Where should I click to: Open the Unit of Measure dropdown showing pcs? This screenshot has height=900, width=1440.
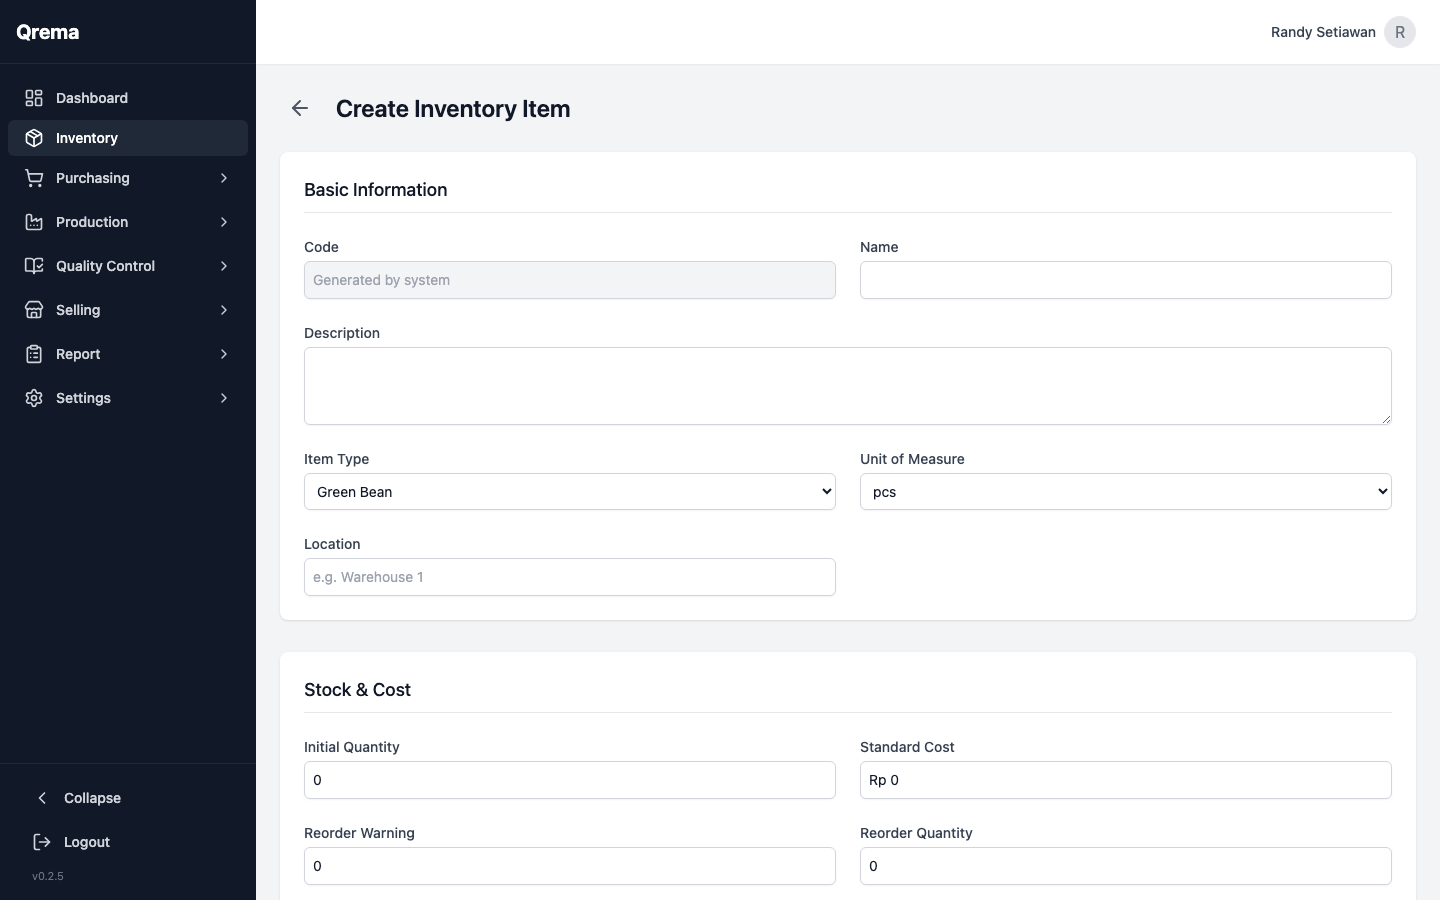tap(1125, 491)
